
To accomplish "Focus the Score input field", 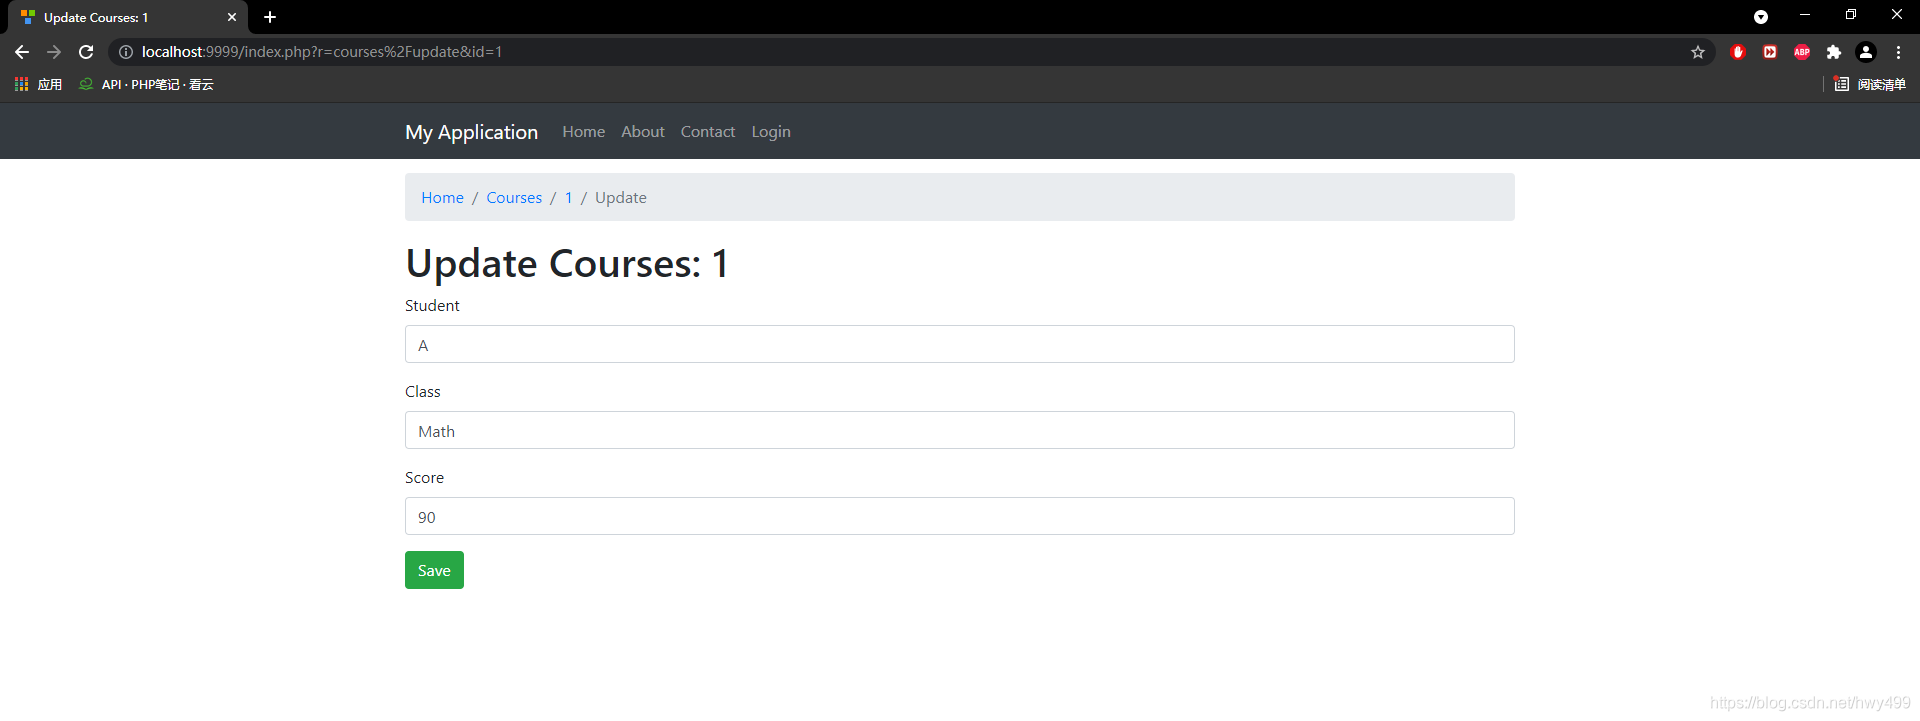I will [959, 516].
